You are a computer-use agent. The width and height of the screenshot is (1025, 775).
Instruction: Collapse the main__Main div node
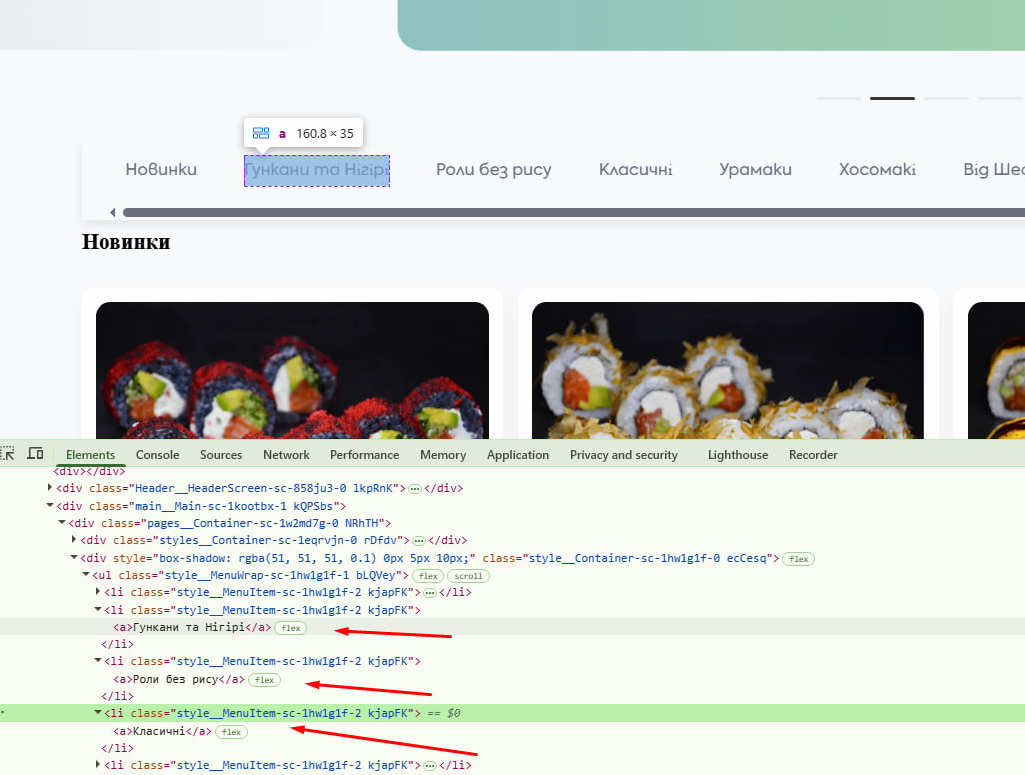click(50, 505)
